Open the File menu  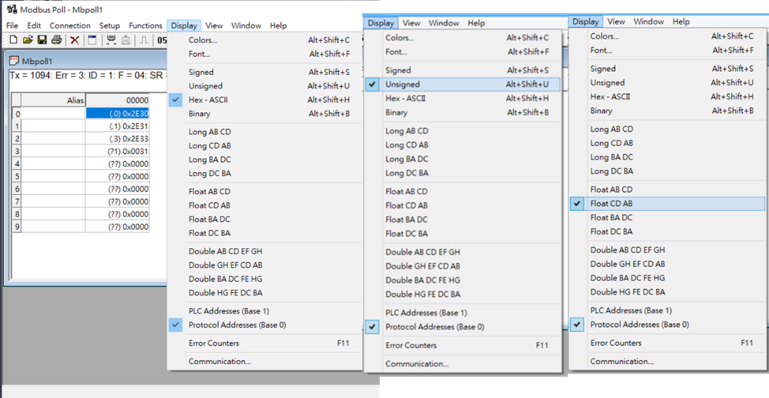point(12,25)
